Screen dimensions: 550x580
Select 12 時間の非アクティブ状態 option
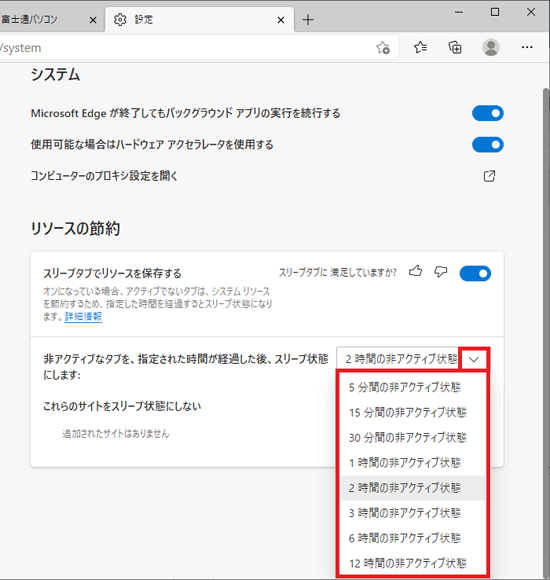coord(413,563)
